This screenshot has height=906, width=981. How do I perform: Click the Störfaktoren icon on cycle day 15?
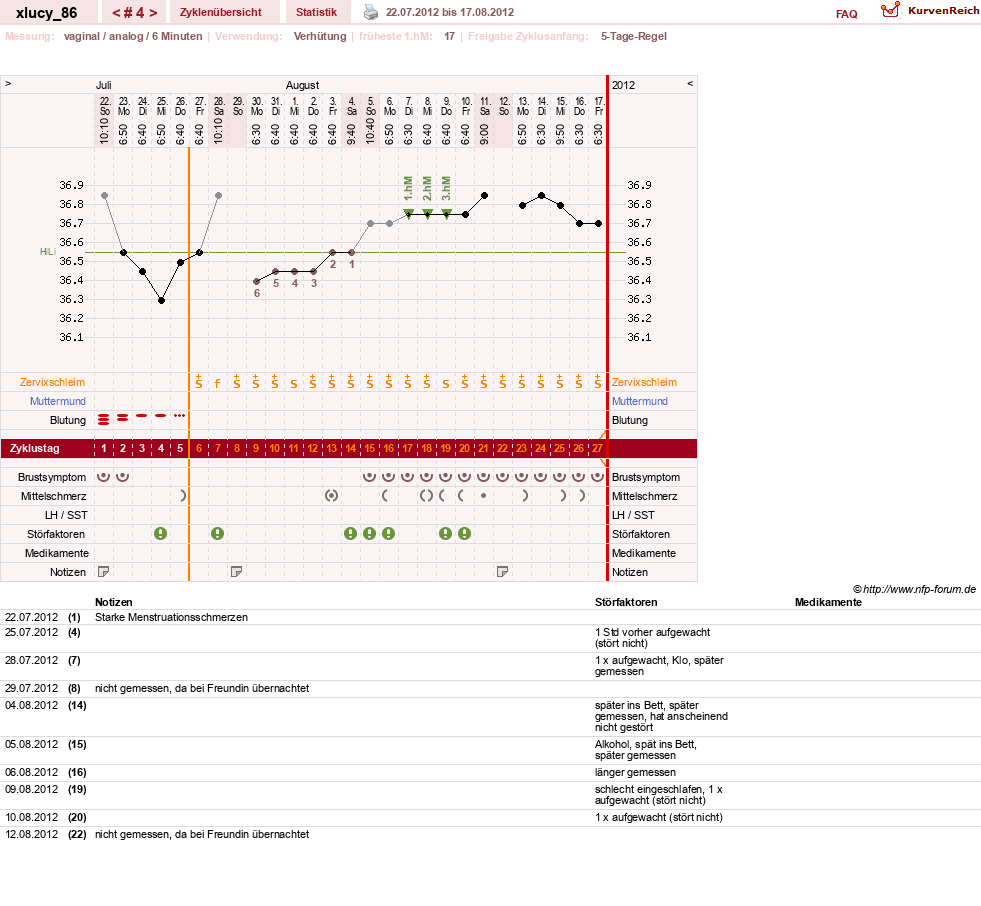click(x=370, y=534)
